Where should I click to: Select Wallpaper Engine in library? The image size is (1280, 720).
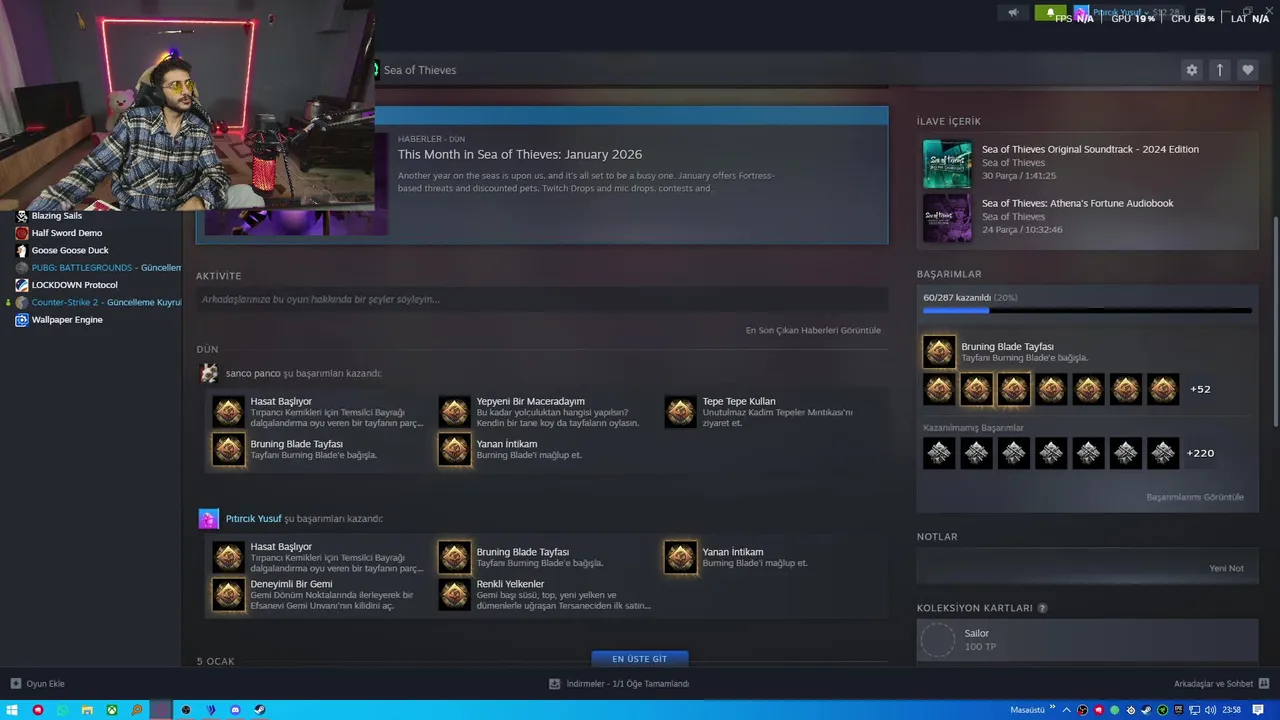click(x=67, y=320)
